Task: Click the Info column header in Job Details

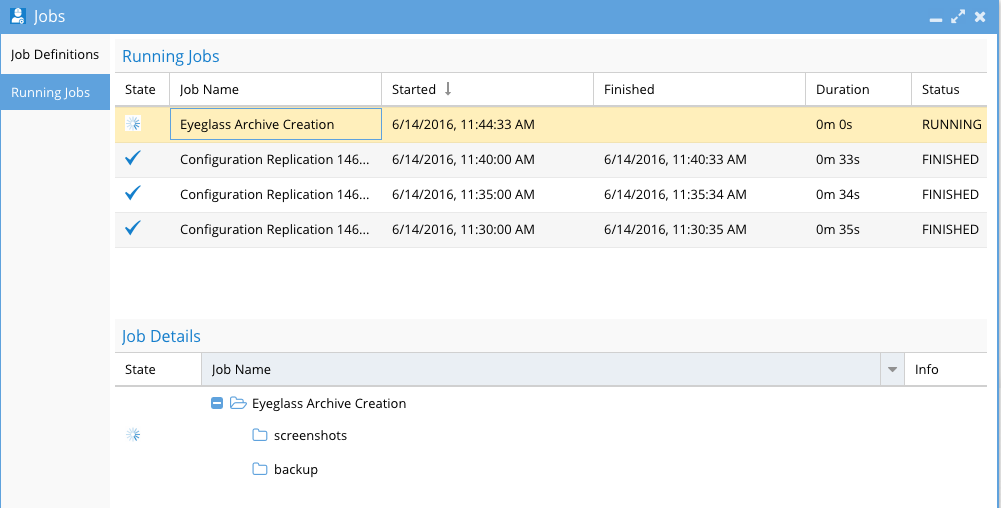Action: point(946,370)
